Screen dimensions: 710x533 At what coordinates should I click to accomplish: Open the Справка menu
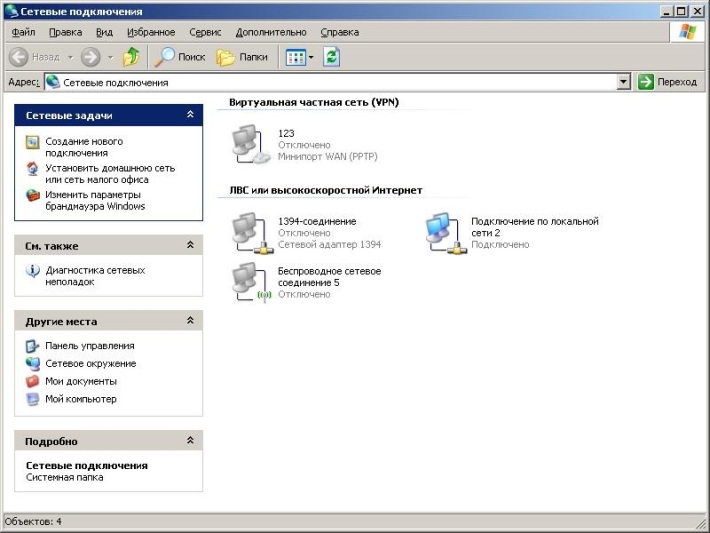tap(340, 32)
